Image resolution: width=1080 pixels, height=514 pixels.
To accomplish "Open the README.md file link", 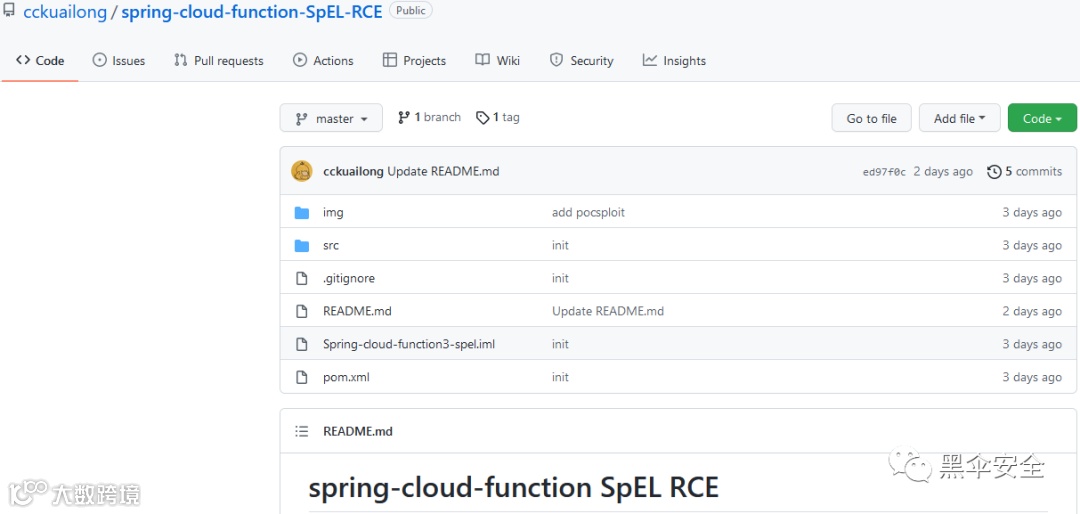I will tap(357, 312).
